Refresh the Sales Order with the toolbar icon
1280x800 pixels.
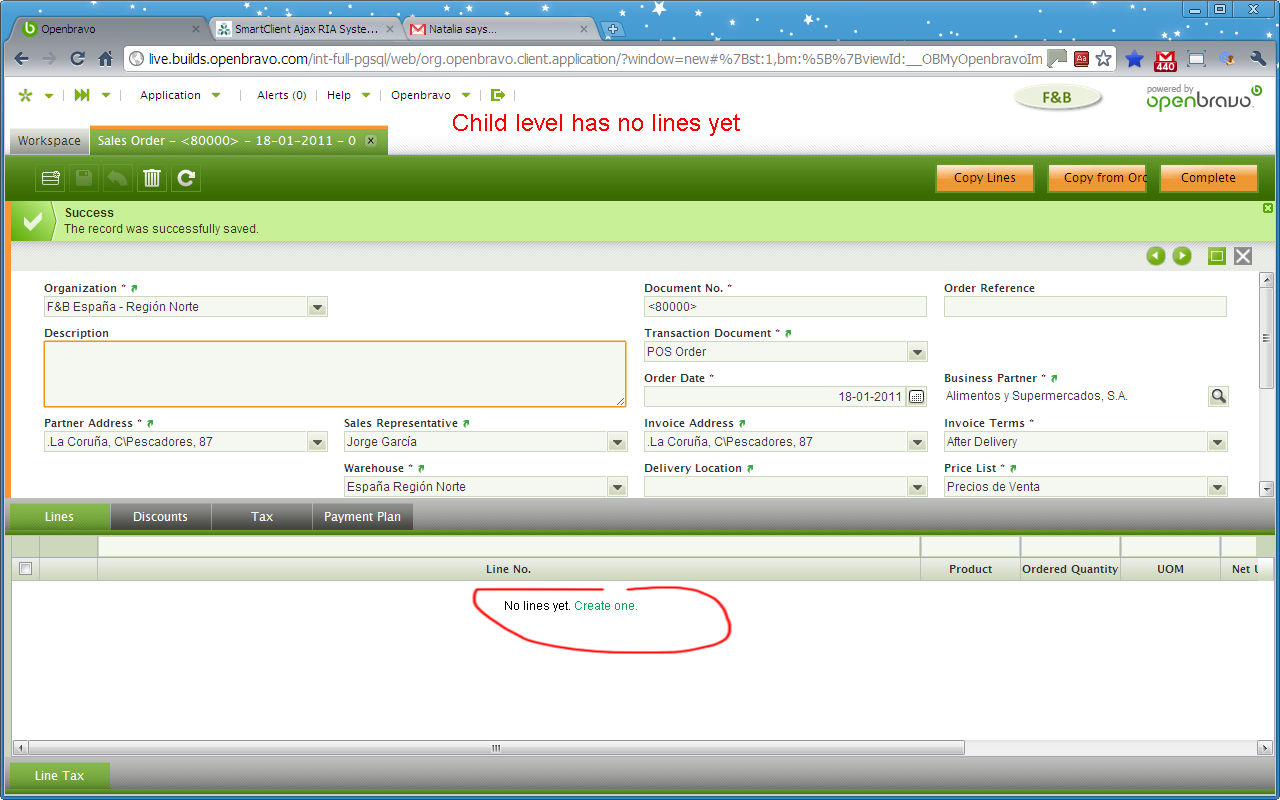click(186, 178)
